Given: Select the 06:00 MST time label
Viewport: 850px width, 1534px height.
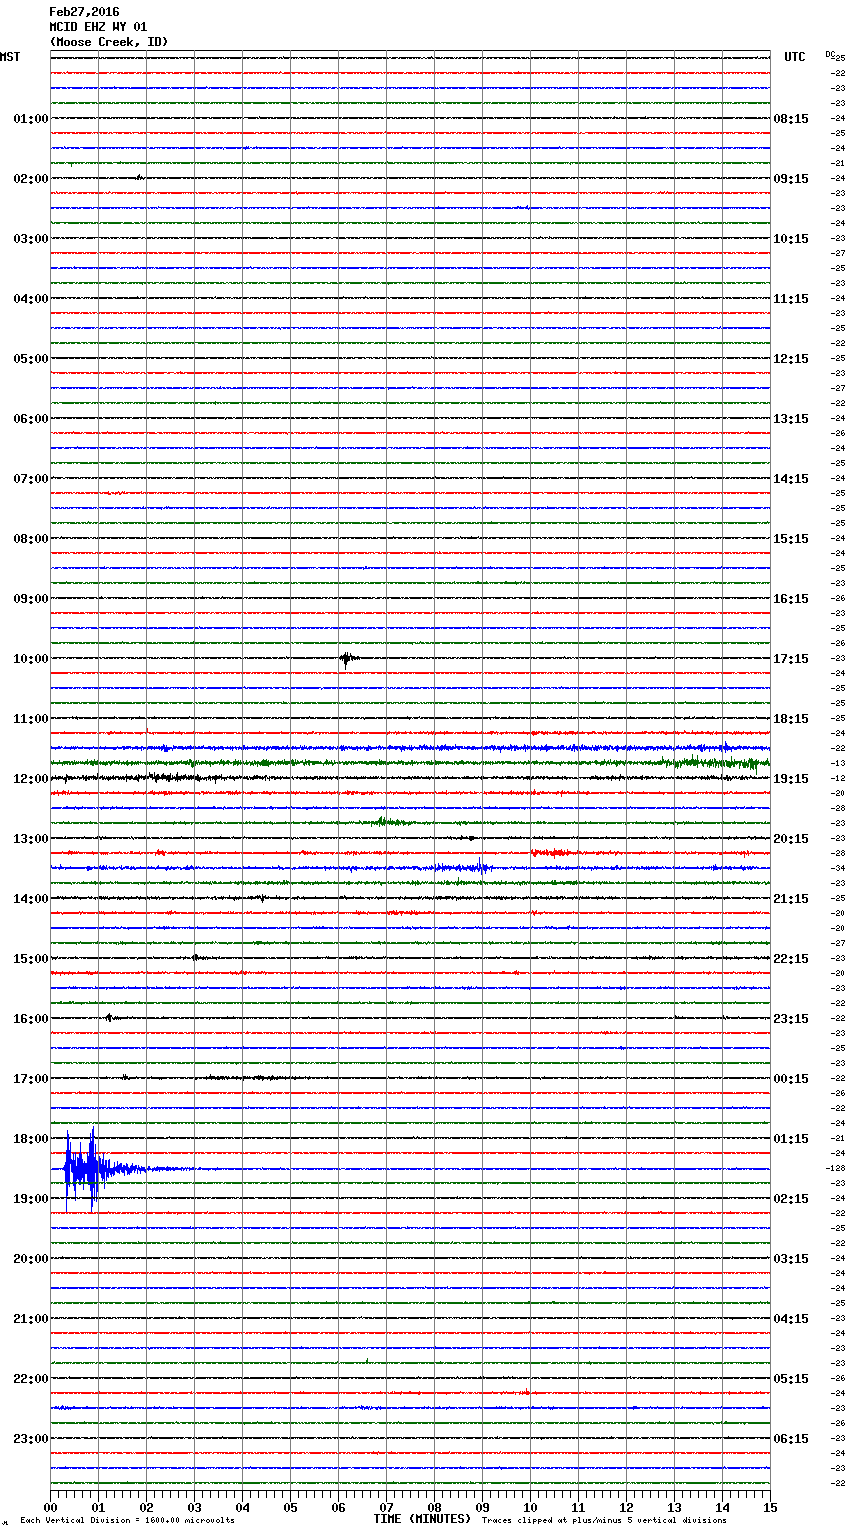Looking at the screenshot, I should tap(31, 419).
